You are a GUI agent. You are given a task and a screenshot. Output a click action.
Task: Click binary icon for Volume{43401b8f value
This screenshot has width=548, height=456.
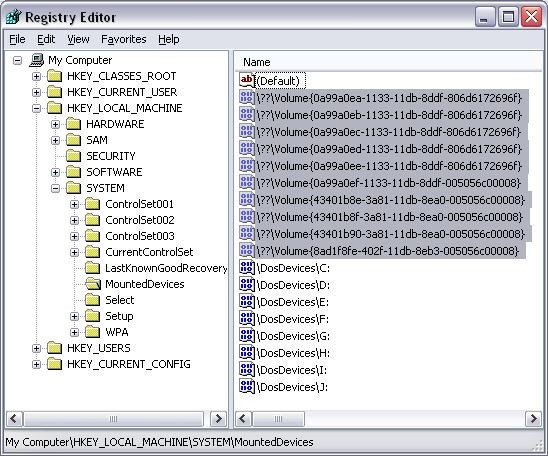(x=247, y=217)
